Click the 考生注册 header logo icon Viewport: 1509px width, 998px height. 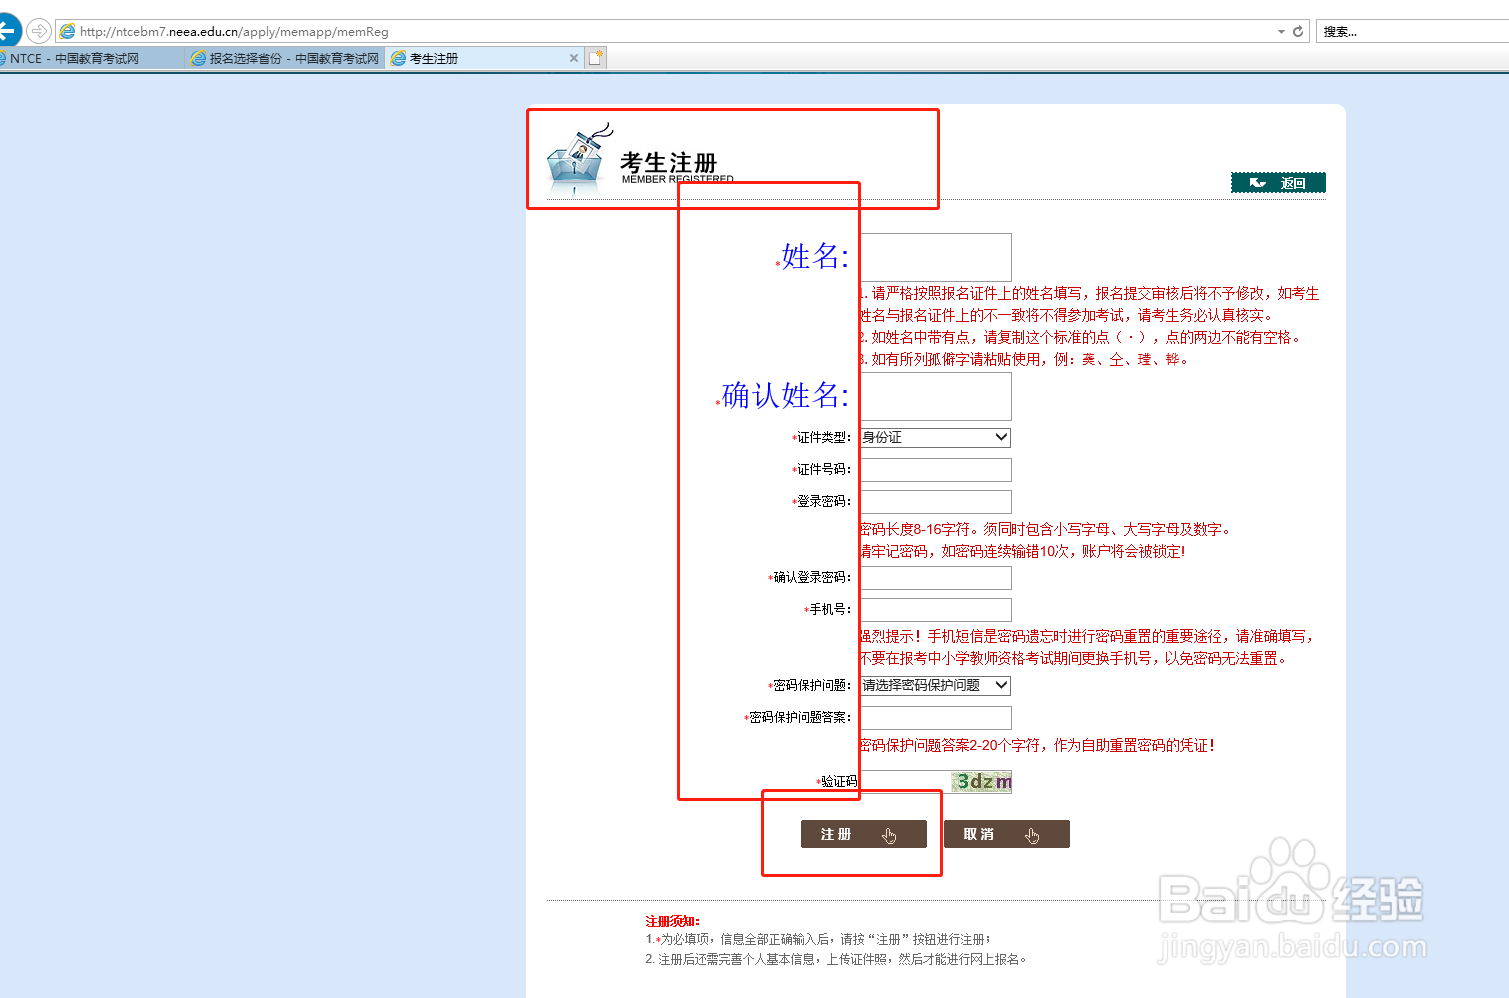578,160
